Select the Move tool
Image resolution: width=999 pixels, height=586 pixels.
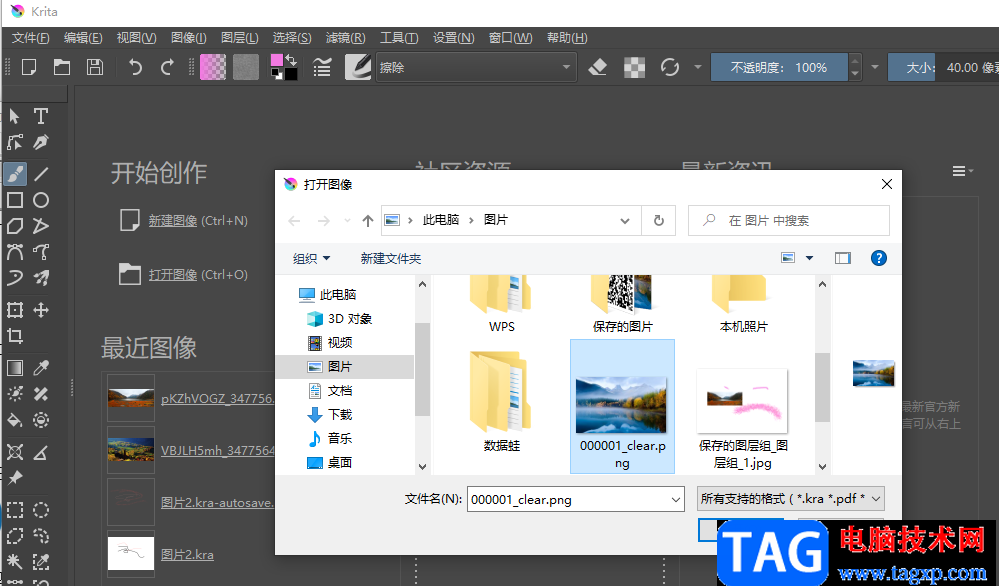41,310
